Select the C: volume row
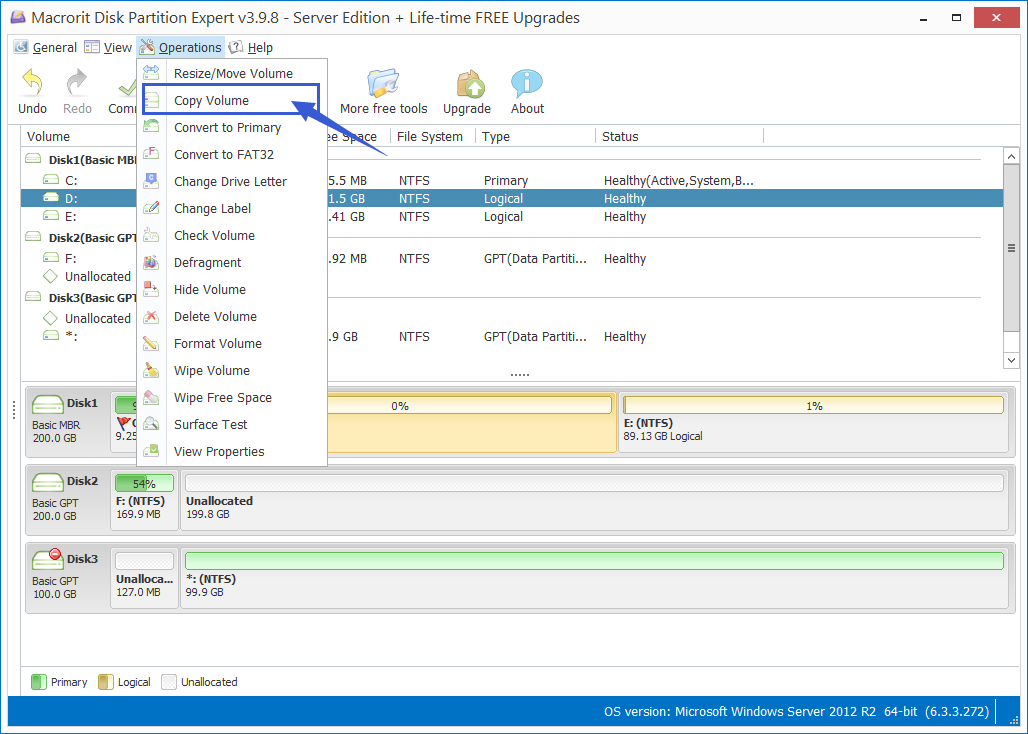 point(511,180)
